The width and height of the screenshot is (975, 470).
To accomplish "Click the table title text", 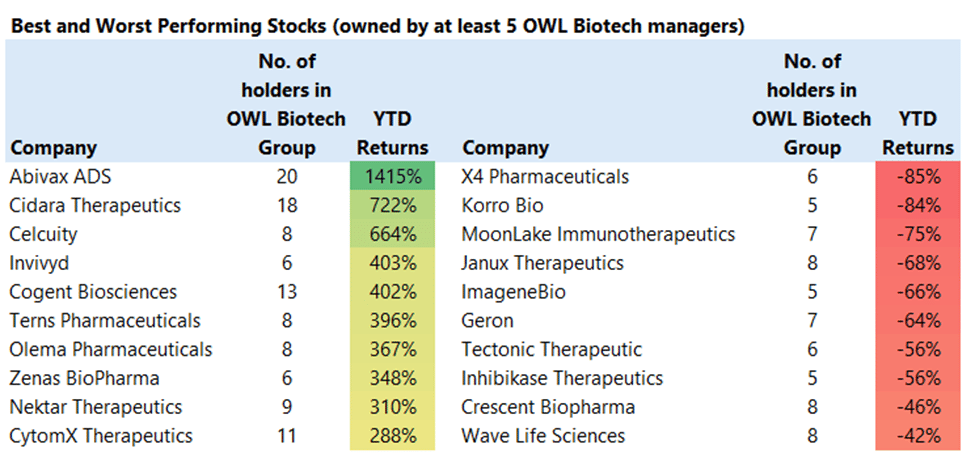I will pyautogui.click(x=378, y=27).
